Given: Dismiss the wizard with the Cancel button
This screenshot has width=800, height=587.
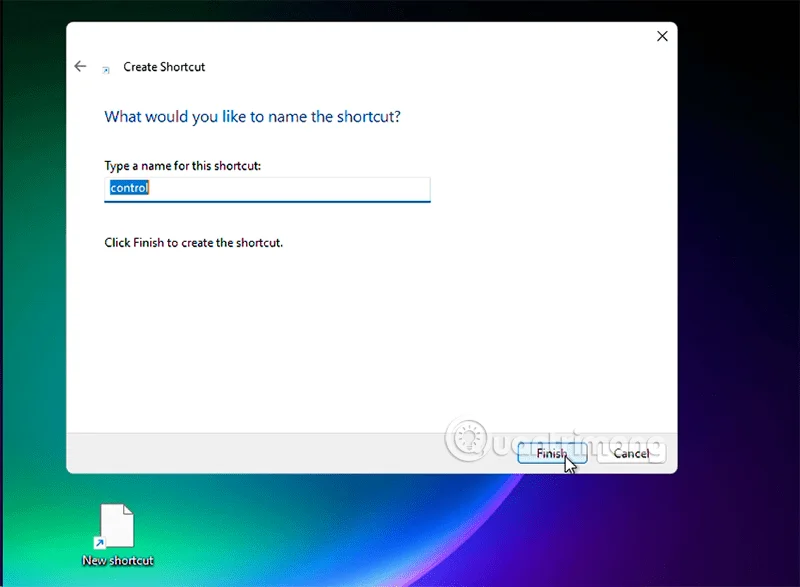Looking at the screenshot, I should (631, 453).
